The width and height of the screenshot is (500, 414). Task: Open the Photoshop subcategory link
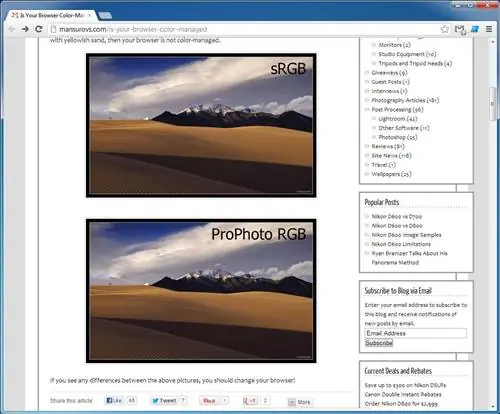click(x=398, y=137)
